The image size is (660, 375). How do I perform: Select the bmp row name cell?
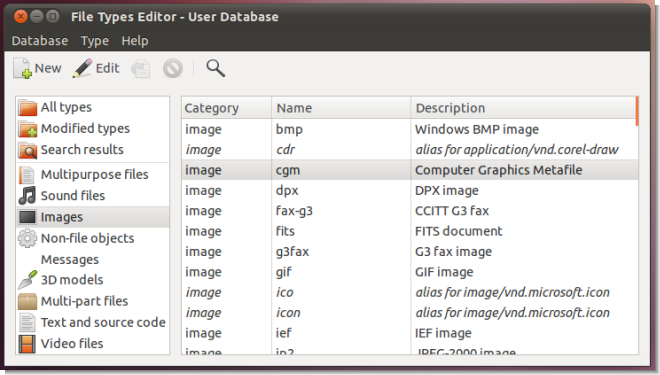click(289, 129)
